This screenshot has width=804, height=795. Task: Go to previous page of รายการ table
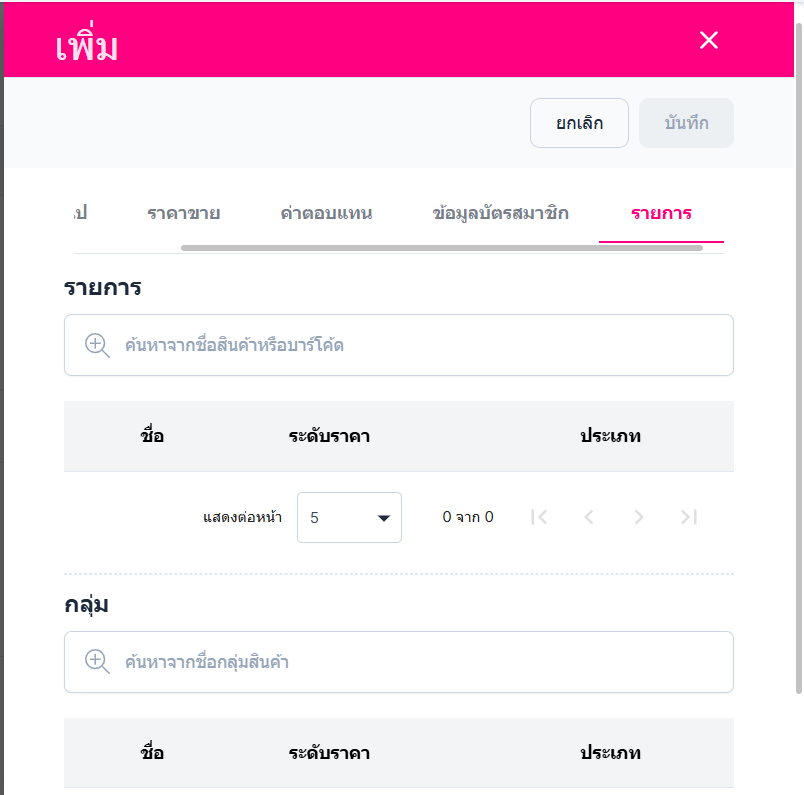pyautogui.click(x=589, y=517)
